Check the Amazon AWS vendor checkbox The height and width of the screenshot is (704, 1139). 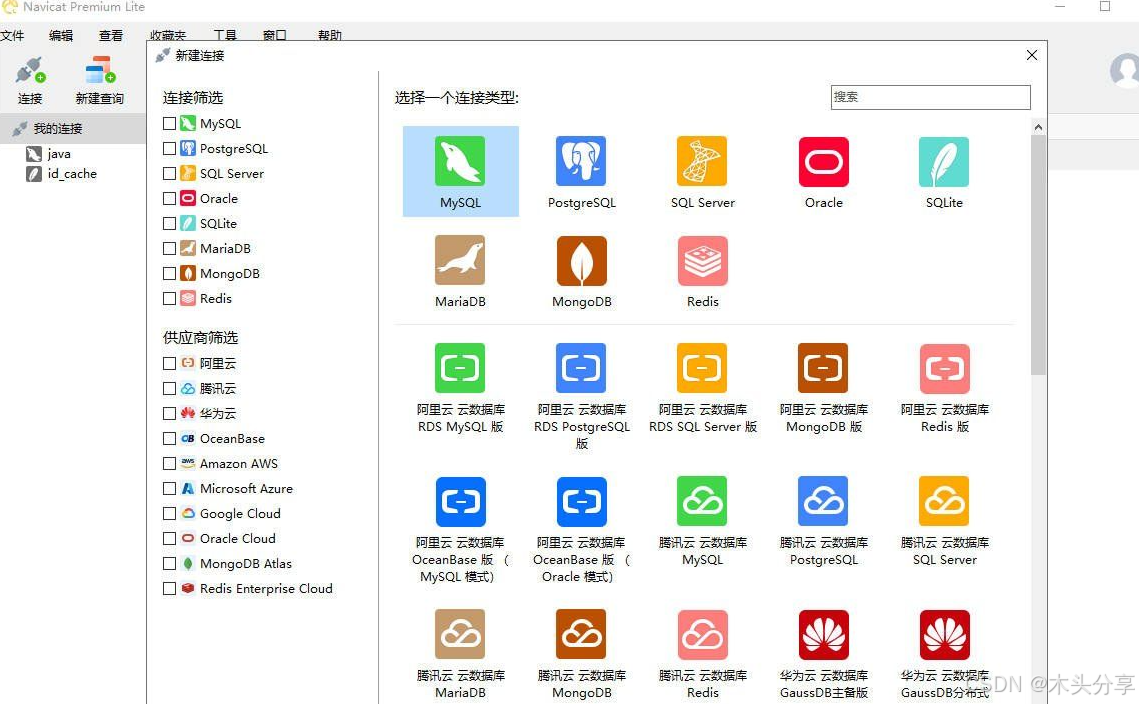(x=169, y=464)
